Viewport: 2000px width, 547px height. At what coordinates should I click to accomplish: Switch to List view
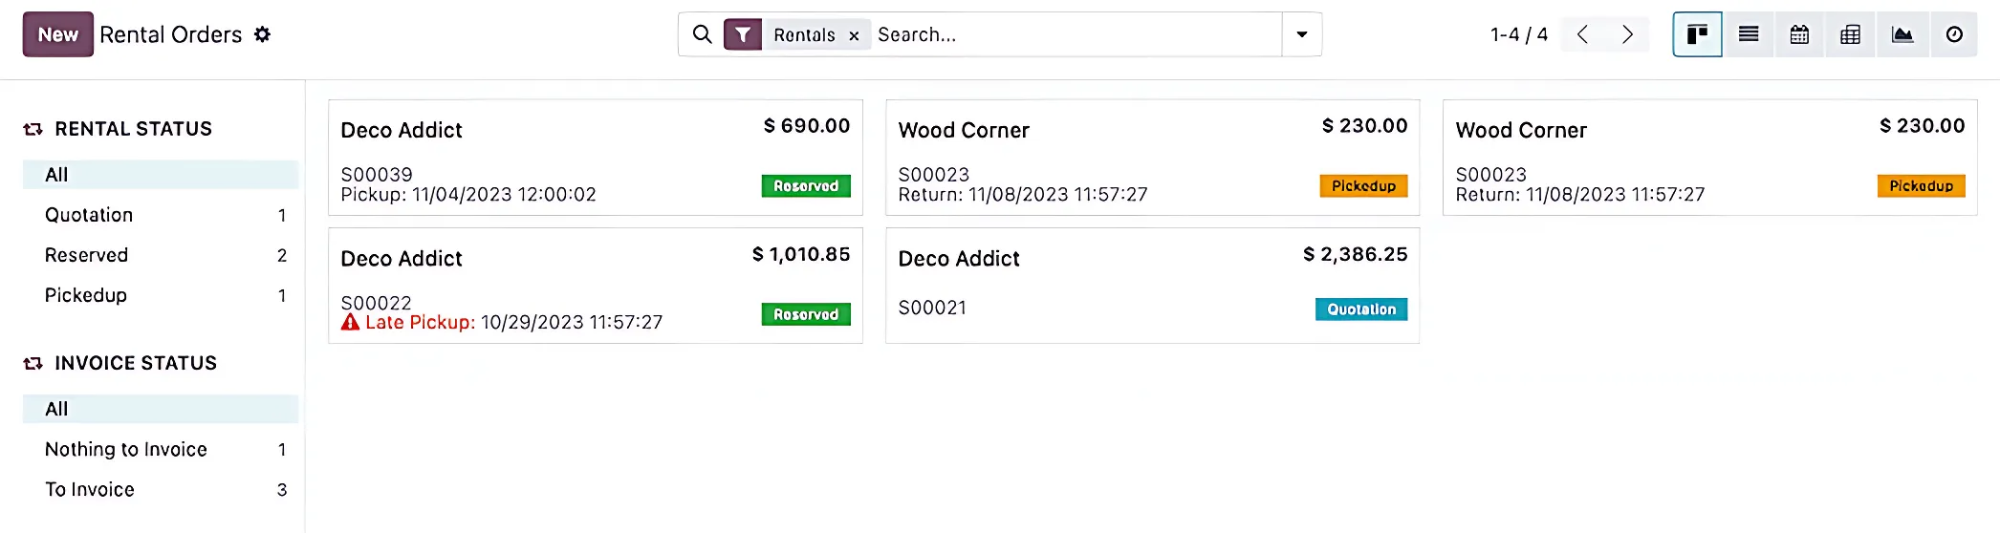[1748, 35]
